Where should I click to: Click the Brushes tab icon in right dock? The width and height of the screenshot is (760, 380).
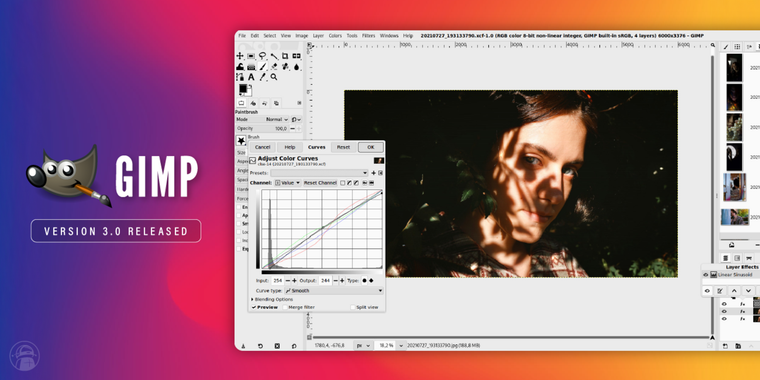pyautogui.click(x=726, y=47)
